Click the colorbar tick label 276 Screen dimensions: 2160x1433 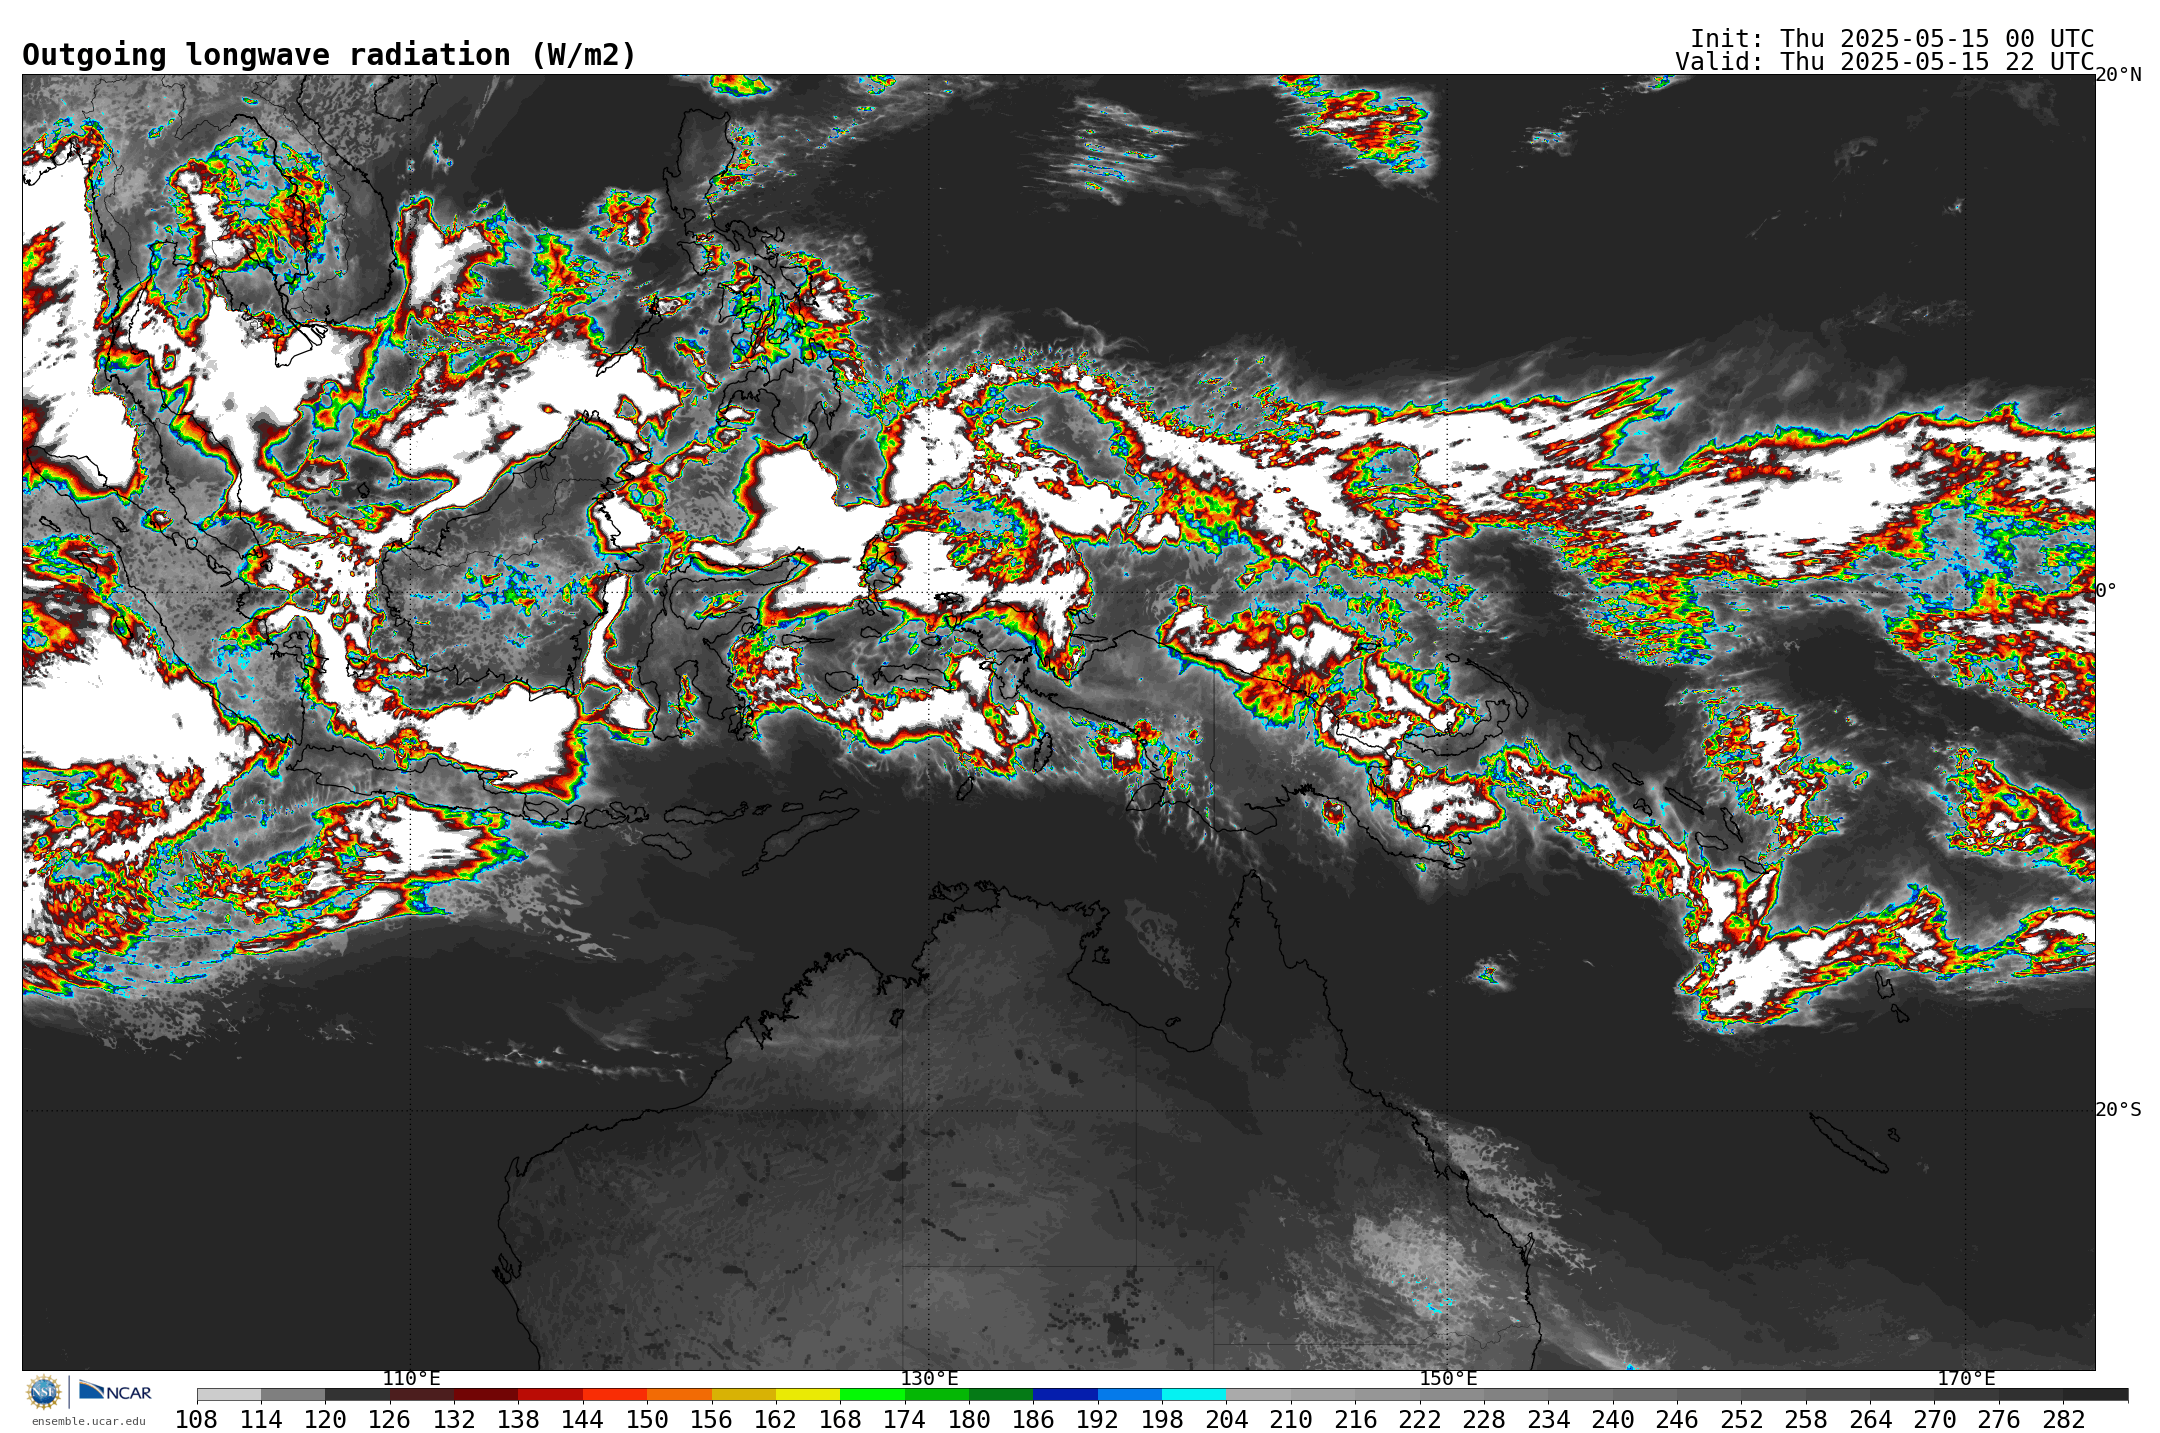pos(1999,1420)
